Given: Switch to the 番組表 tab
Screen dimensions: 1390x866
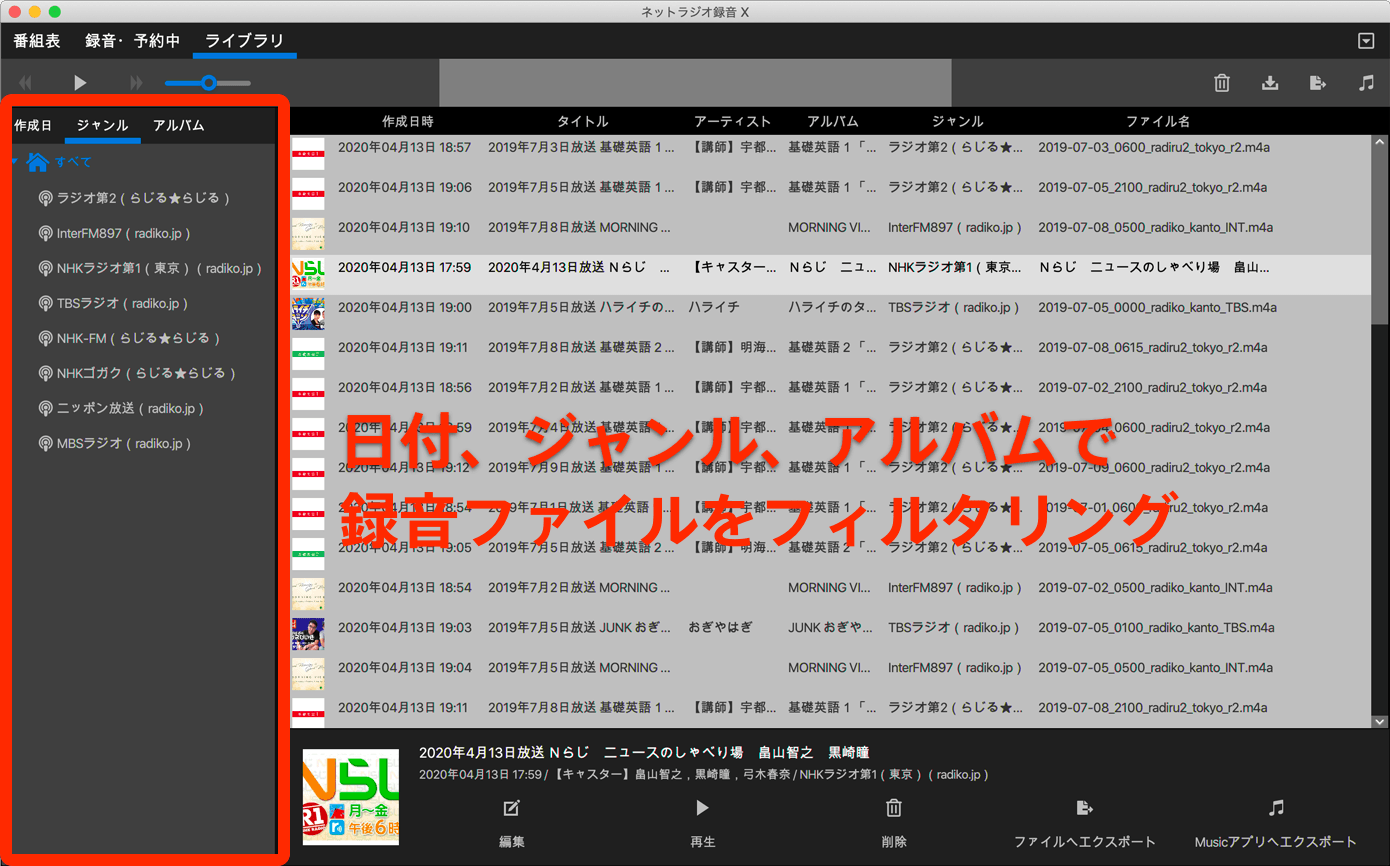Looking at the screenshot, I should click(x=36, y=41).
